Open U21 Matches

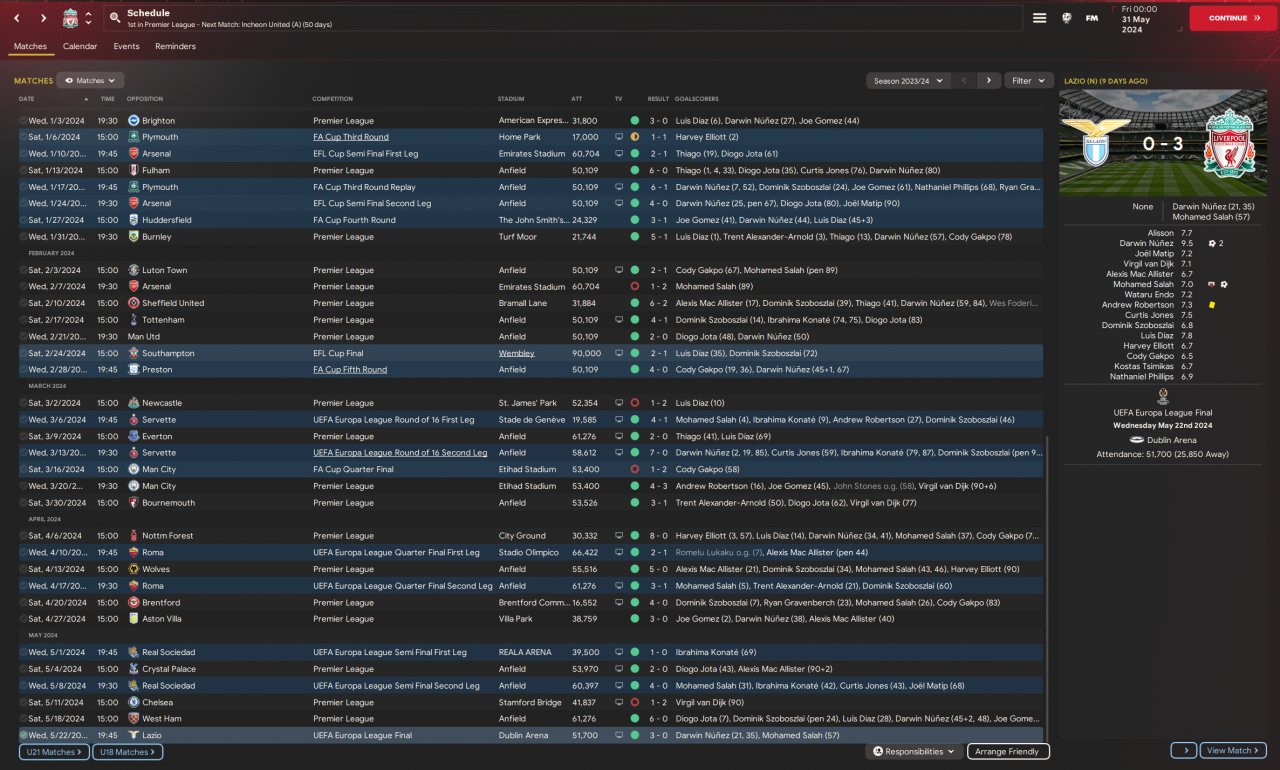point(54,752)
